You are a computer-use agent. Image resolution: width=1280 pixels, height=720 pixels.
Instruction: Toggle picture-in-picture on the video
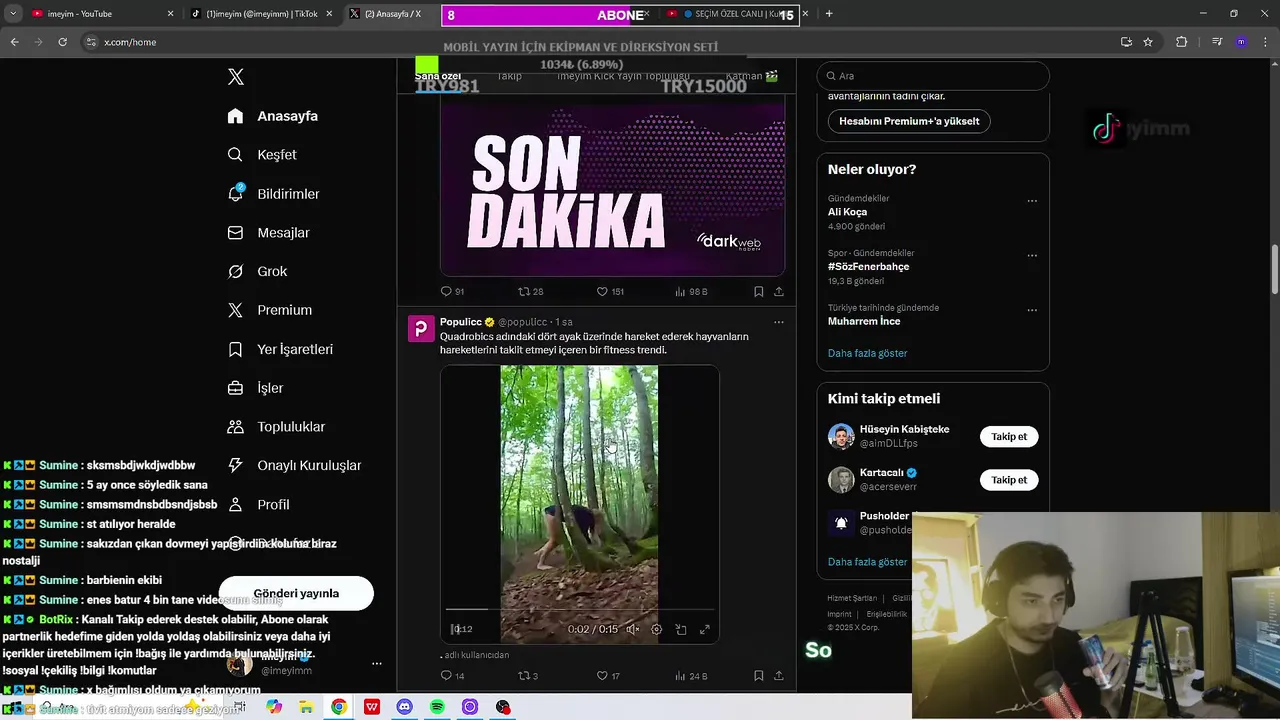coord(681,629)
